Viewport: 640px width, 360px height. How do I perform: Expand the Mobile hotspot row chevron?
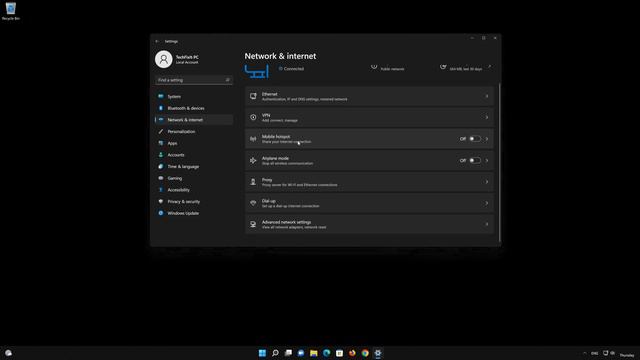point(487,139)
